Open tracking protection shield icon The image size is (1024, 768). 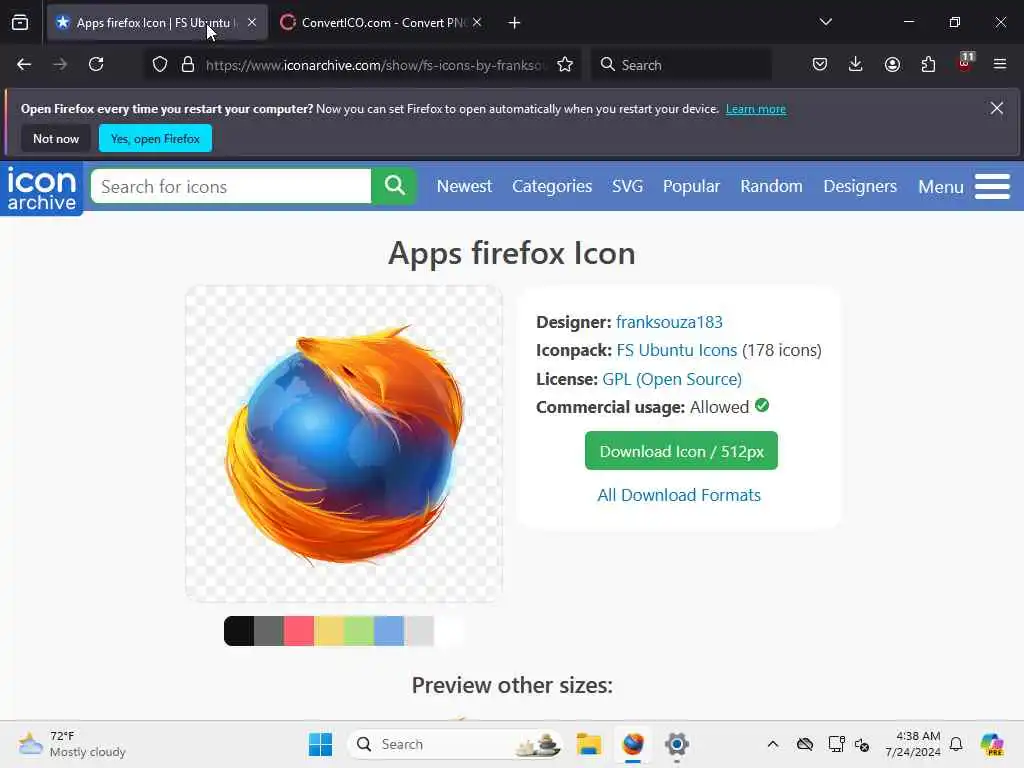coord(160,65)
